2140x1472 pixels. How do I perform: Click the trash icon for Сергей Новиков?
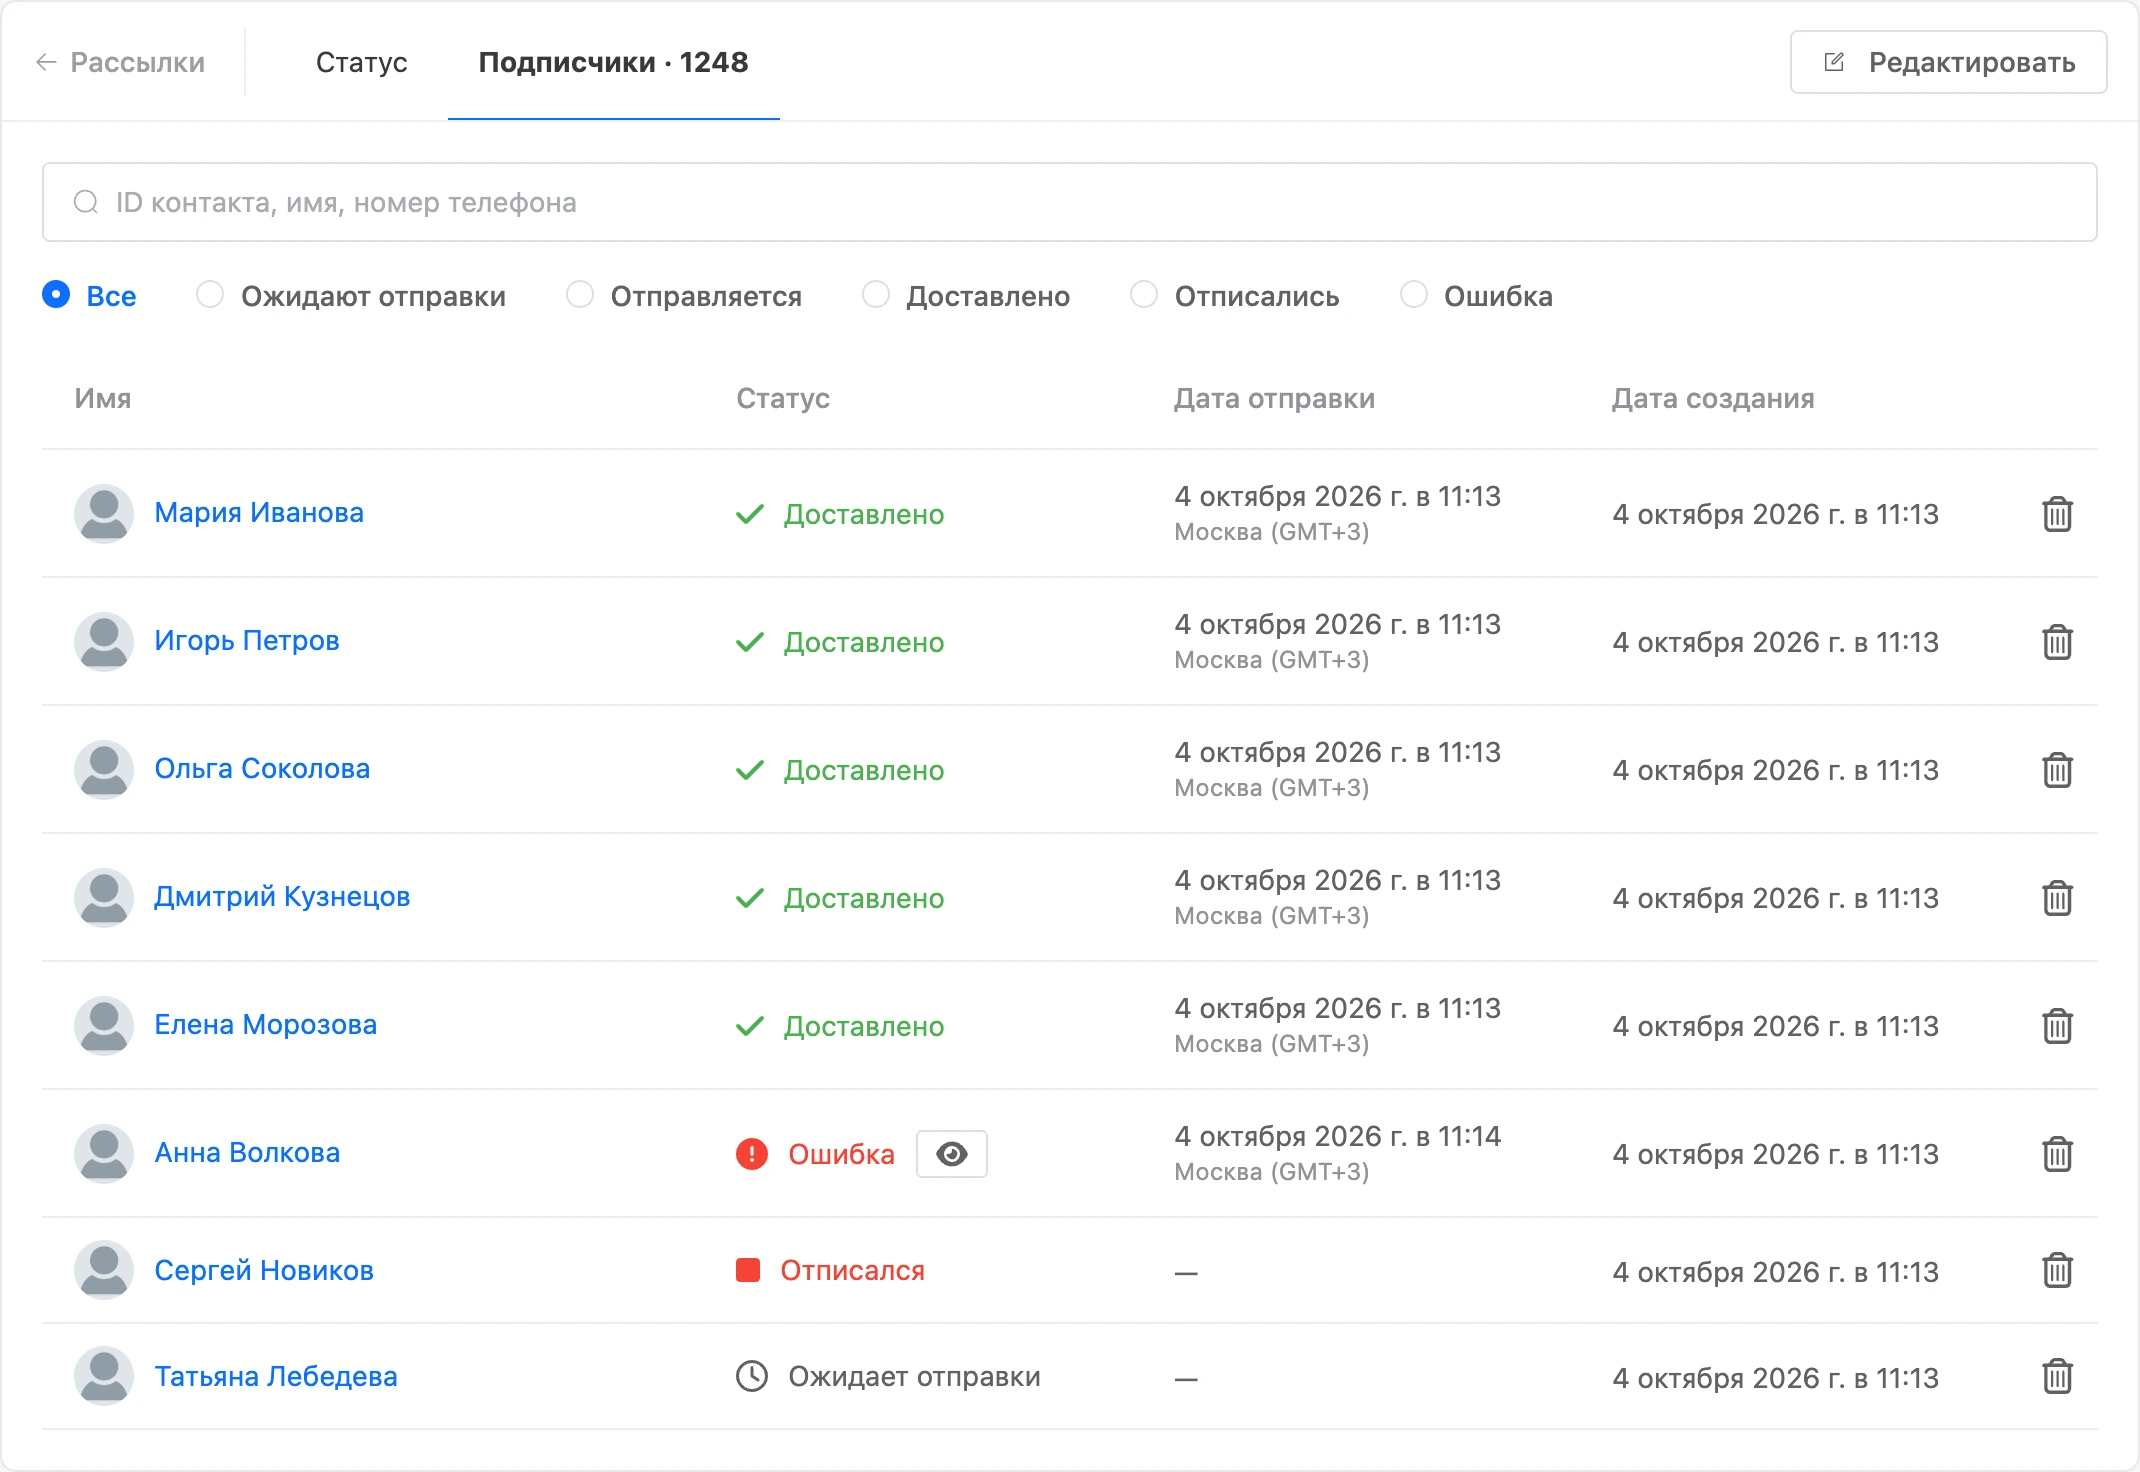2057,1271
